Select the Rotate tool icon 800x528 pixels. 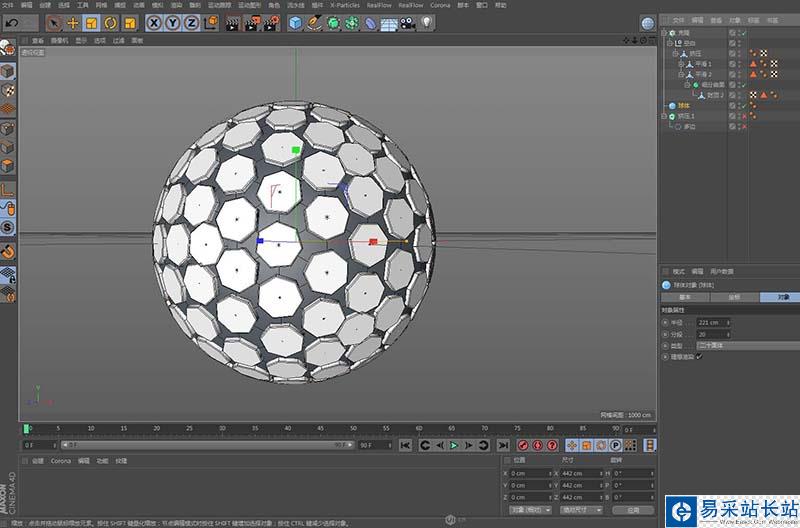coord(110,22)
